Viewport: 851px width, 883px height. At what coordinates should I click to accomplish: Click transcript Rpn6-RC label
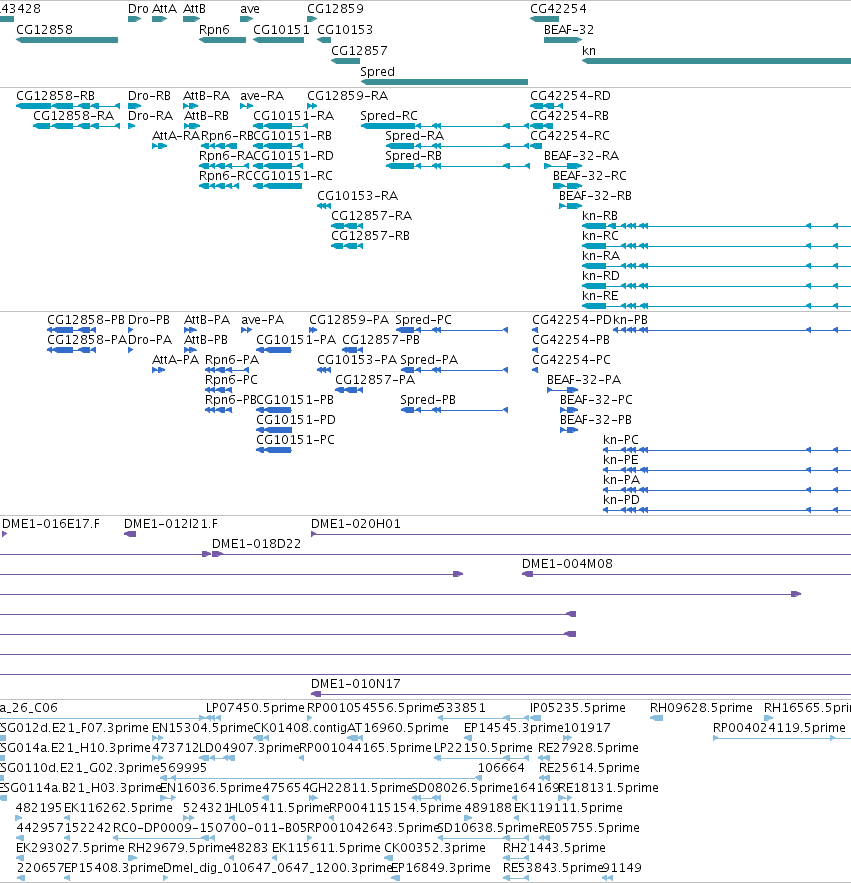tap(226, 176)
